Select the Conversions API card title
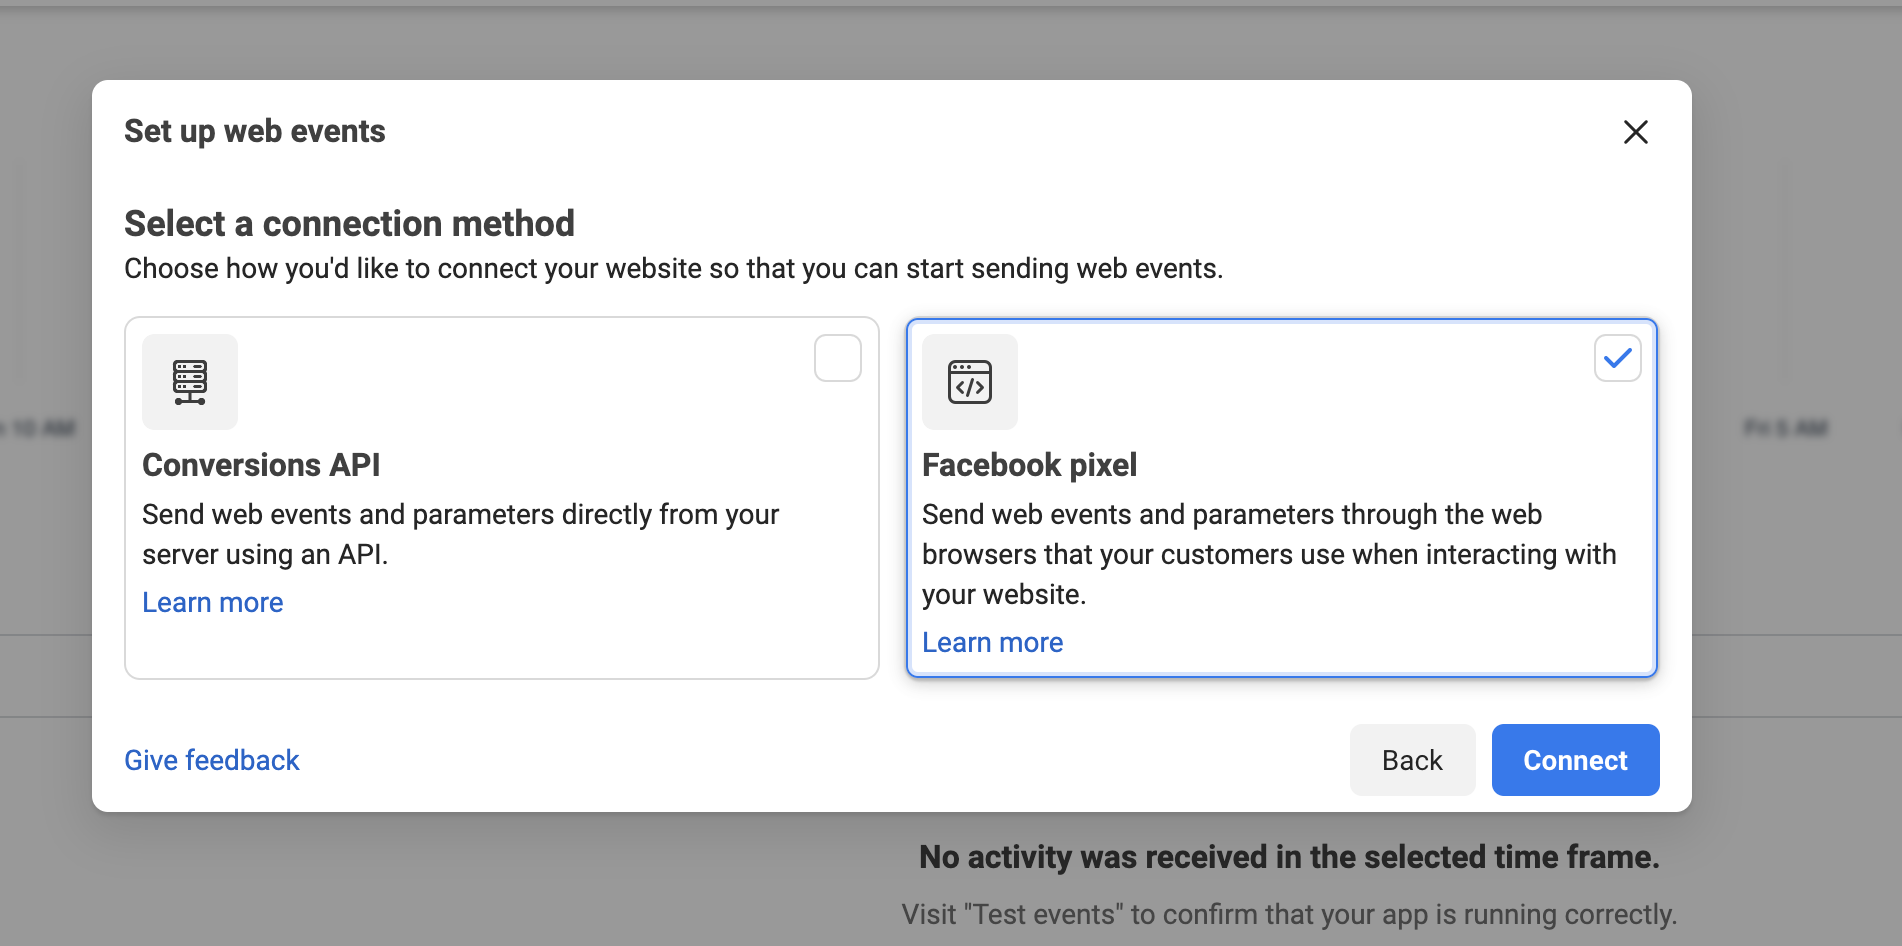 pyautogui.click(x=261, y=465)
